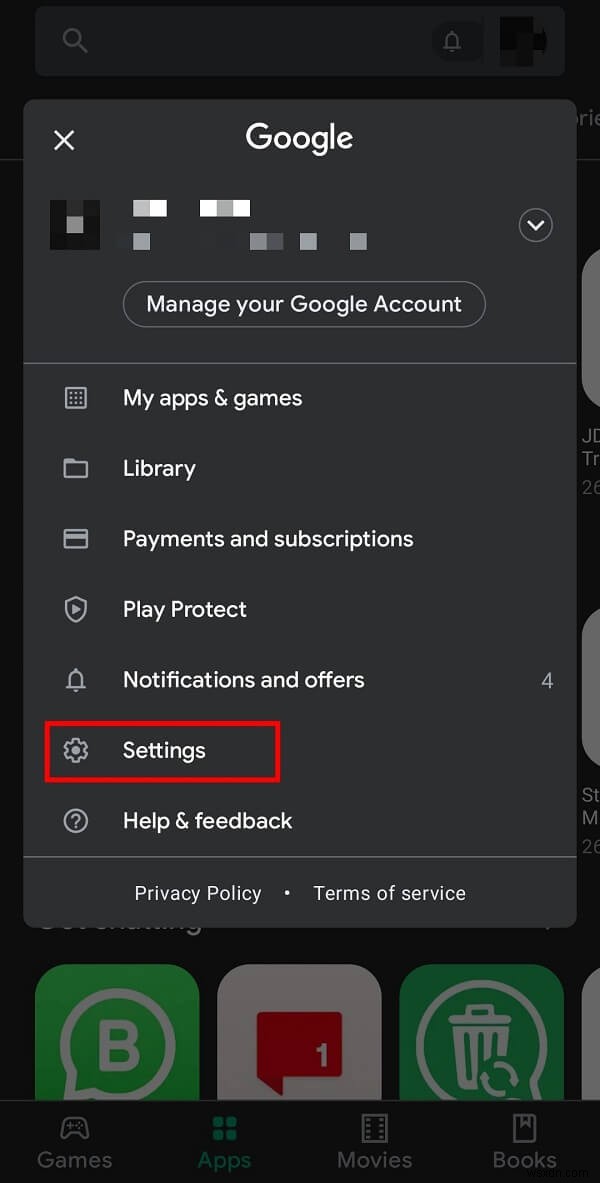Open Payments and subscriptions
600x1183 pixels.
pyautogui.click(x=267, y=538)
